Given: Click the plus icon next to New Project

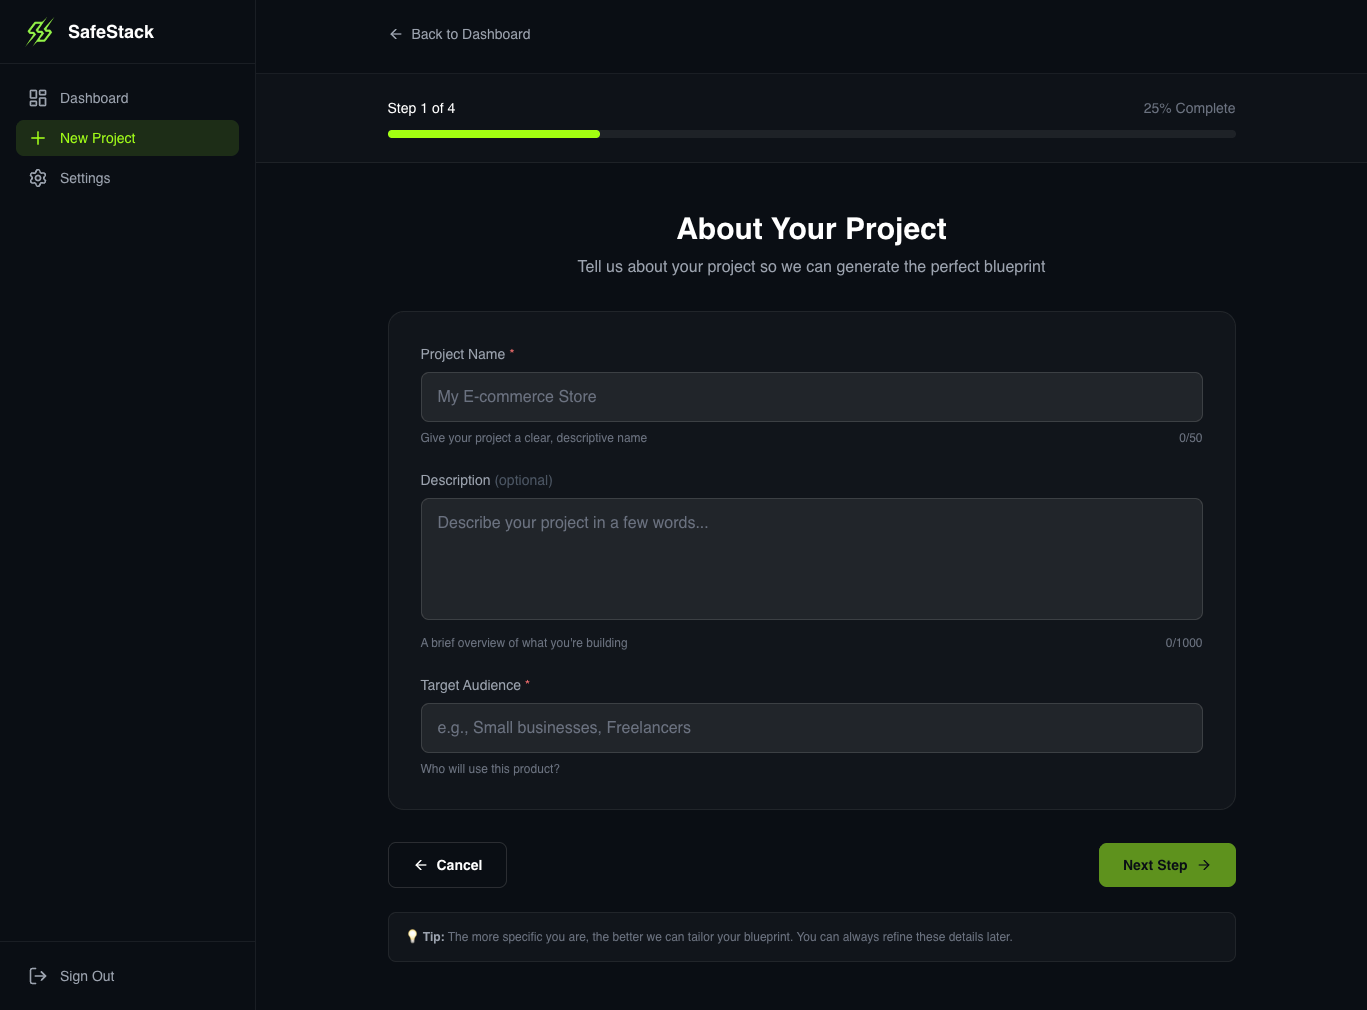Looking at the screenshot, I should [x=38, y=138].
